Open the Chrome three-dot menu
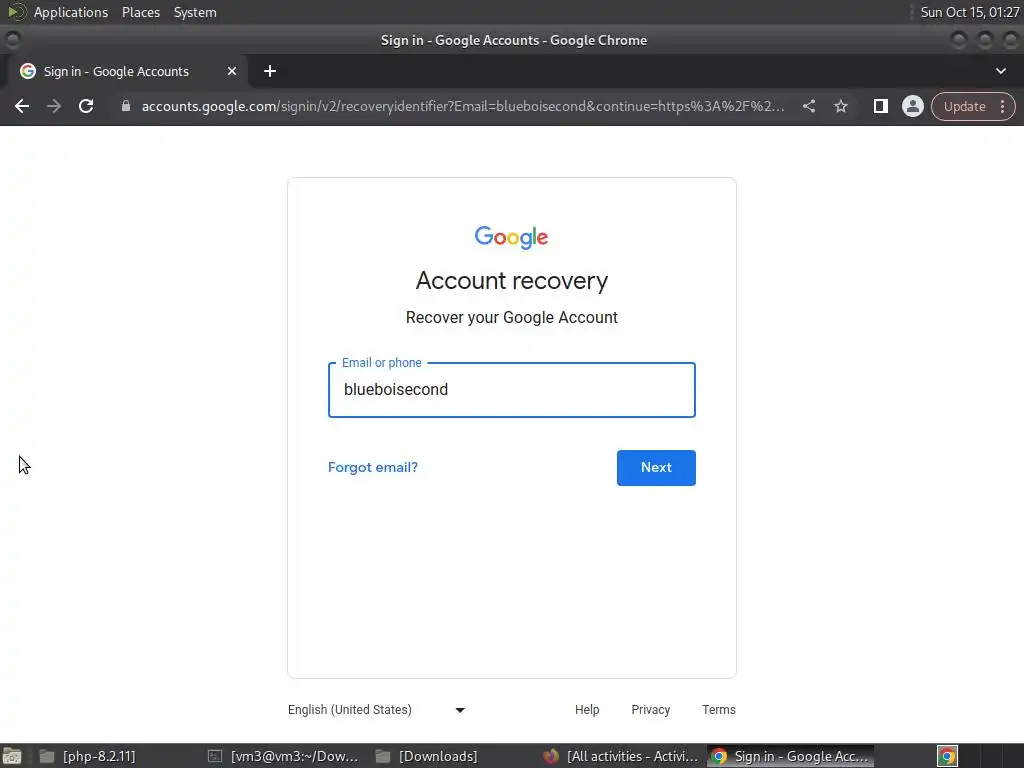The width and height of the screenshot is (1024, 768). click(1002, 106)
